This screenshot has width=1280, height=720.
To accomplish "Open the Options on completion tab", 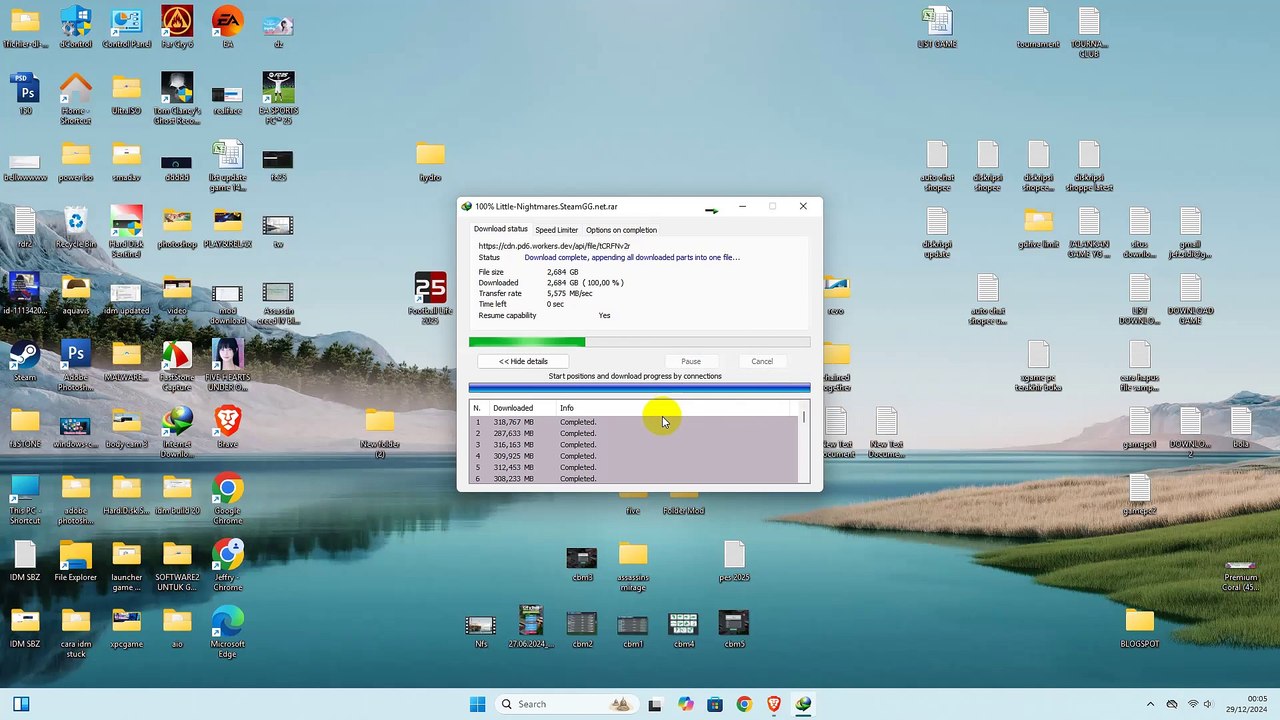I will click(621, 230).
